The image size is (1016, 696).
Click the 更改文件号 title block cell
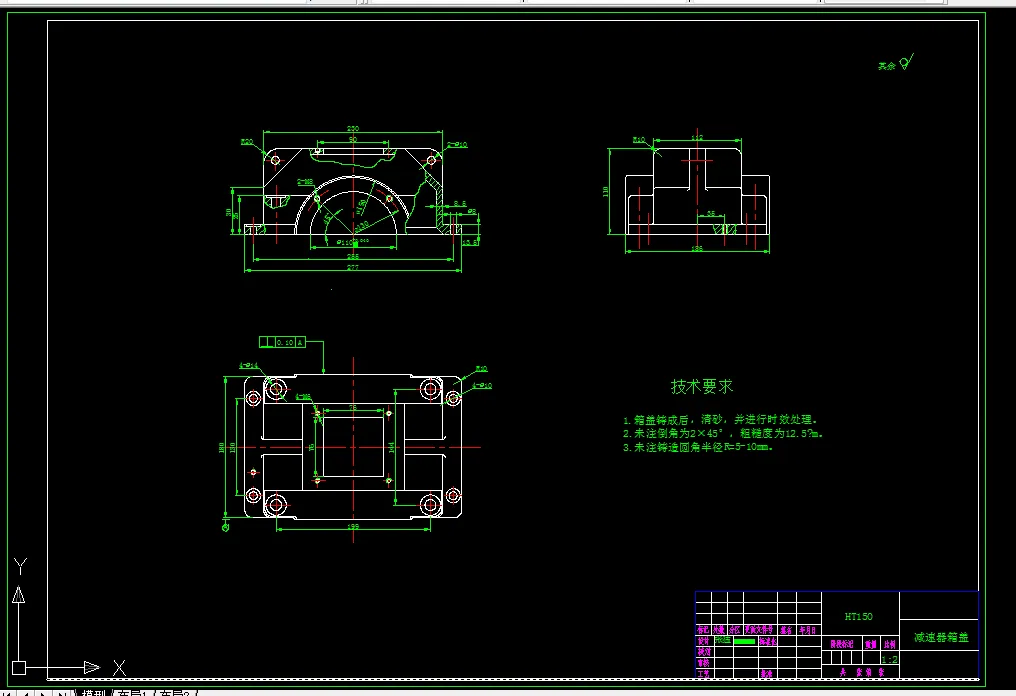tap(759, 630)
